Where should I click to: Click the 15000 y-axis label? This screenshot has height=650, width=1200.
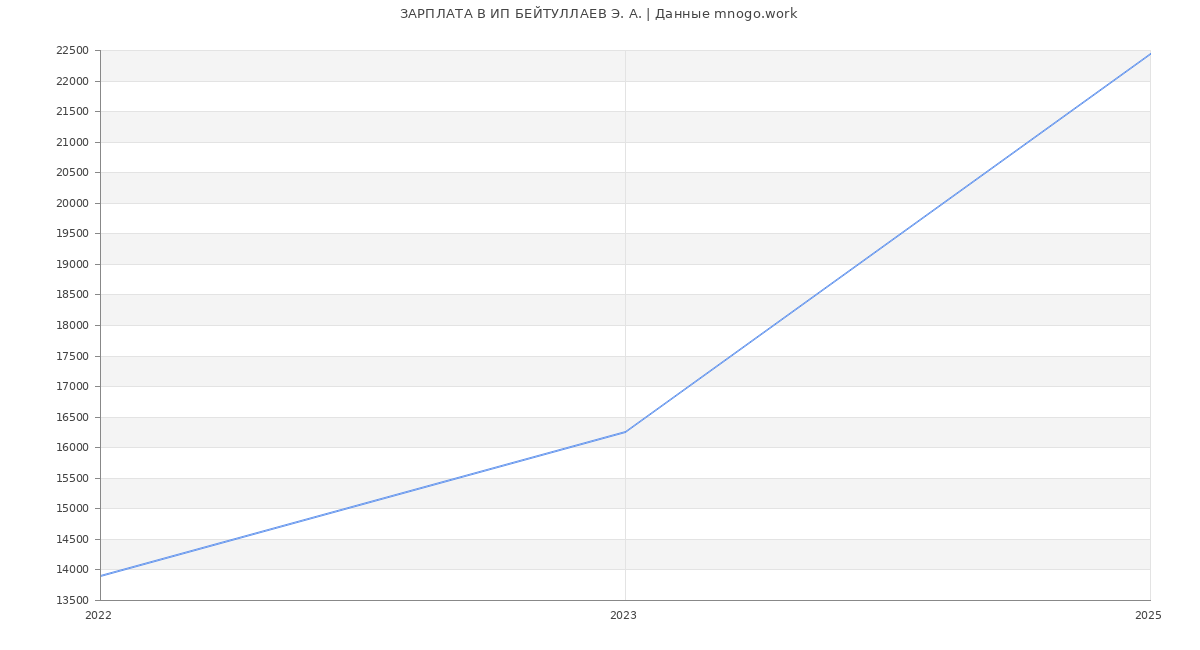[x=72, y=509]
